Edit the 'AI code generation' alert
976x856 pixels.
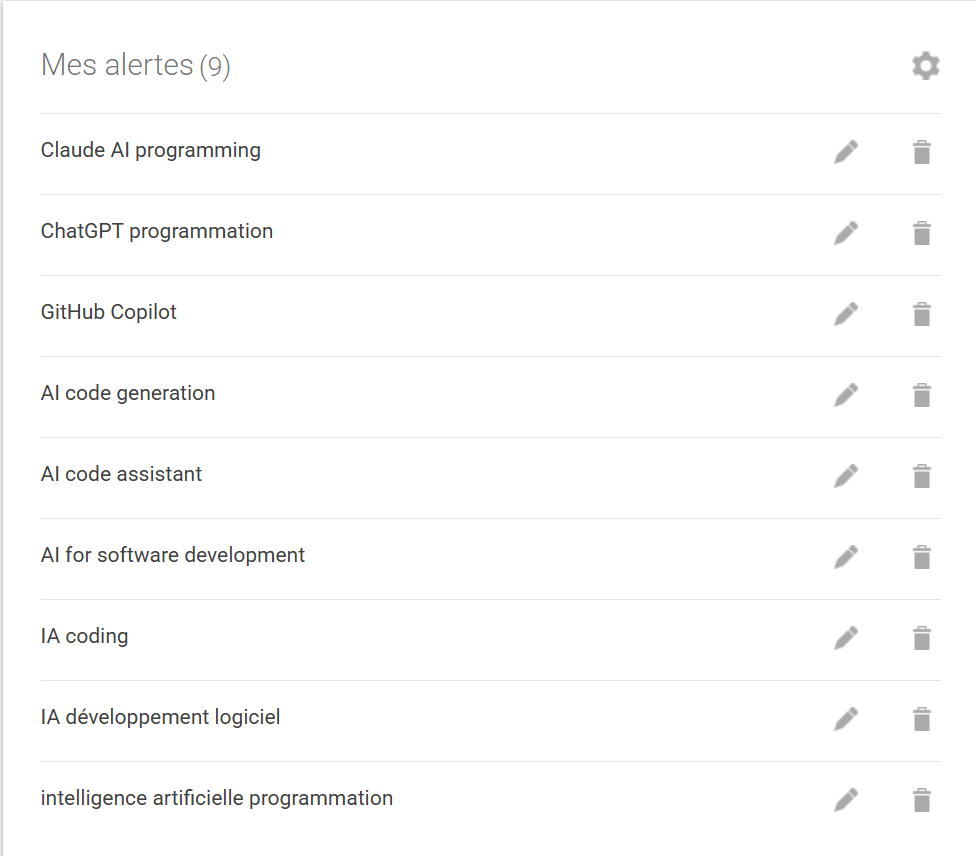point(846,393)
